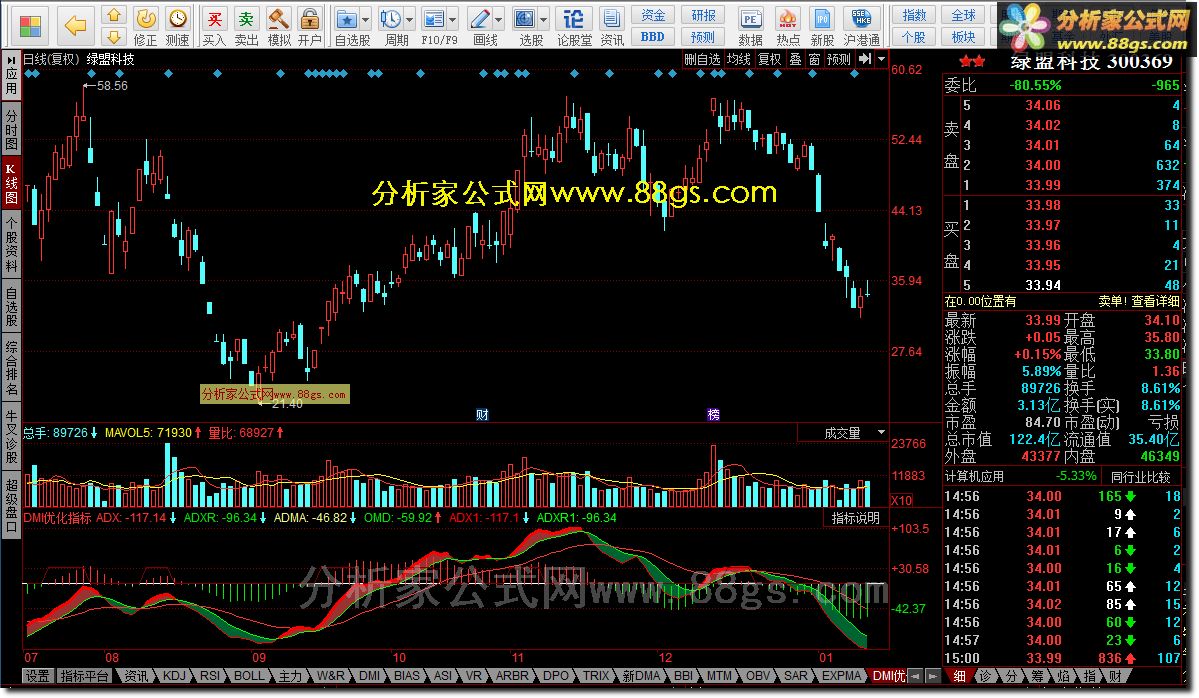This screenshot has height=698, width=1199.
Task: Toggle 均线 moving average display
Action: pos(738,59)
